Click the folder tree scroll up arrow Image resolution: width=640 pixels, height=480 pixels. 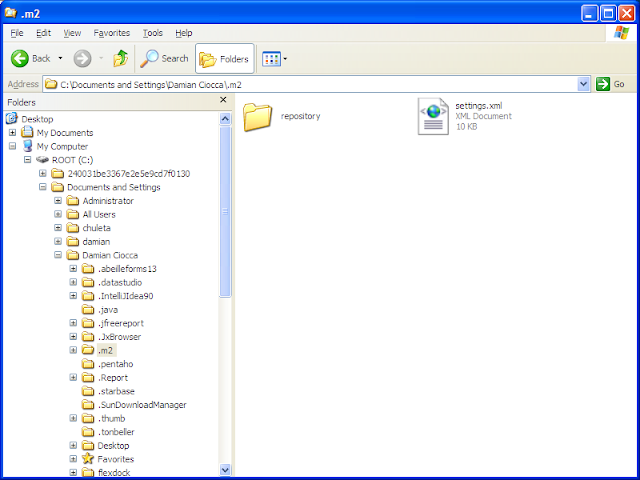click(225, 119)
